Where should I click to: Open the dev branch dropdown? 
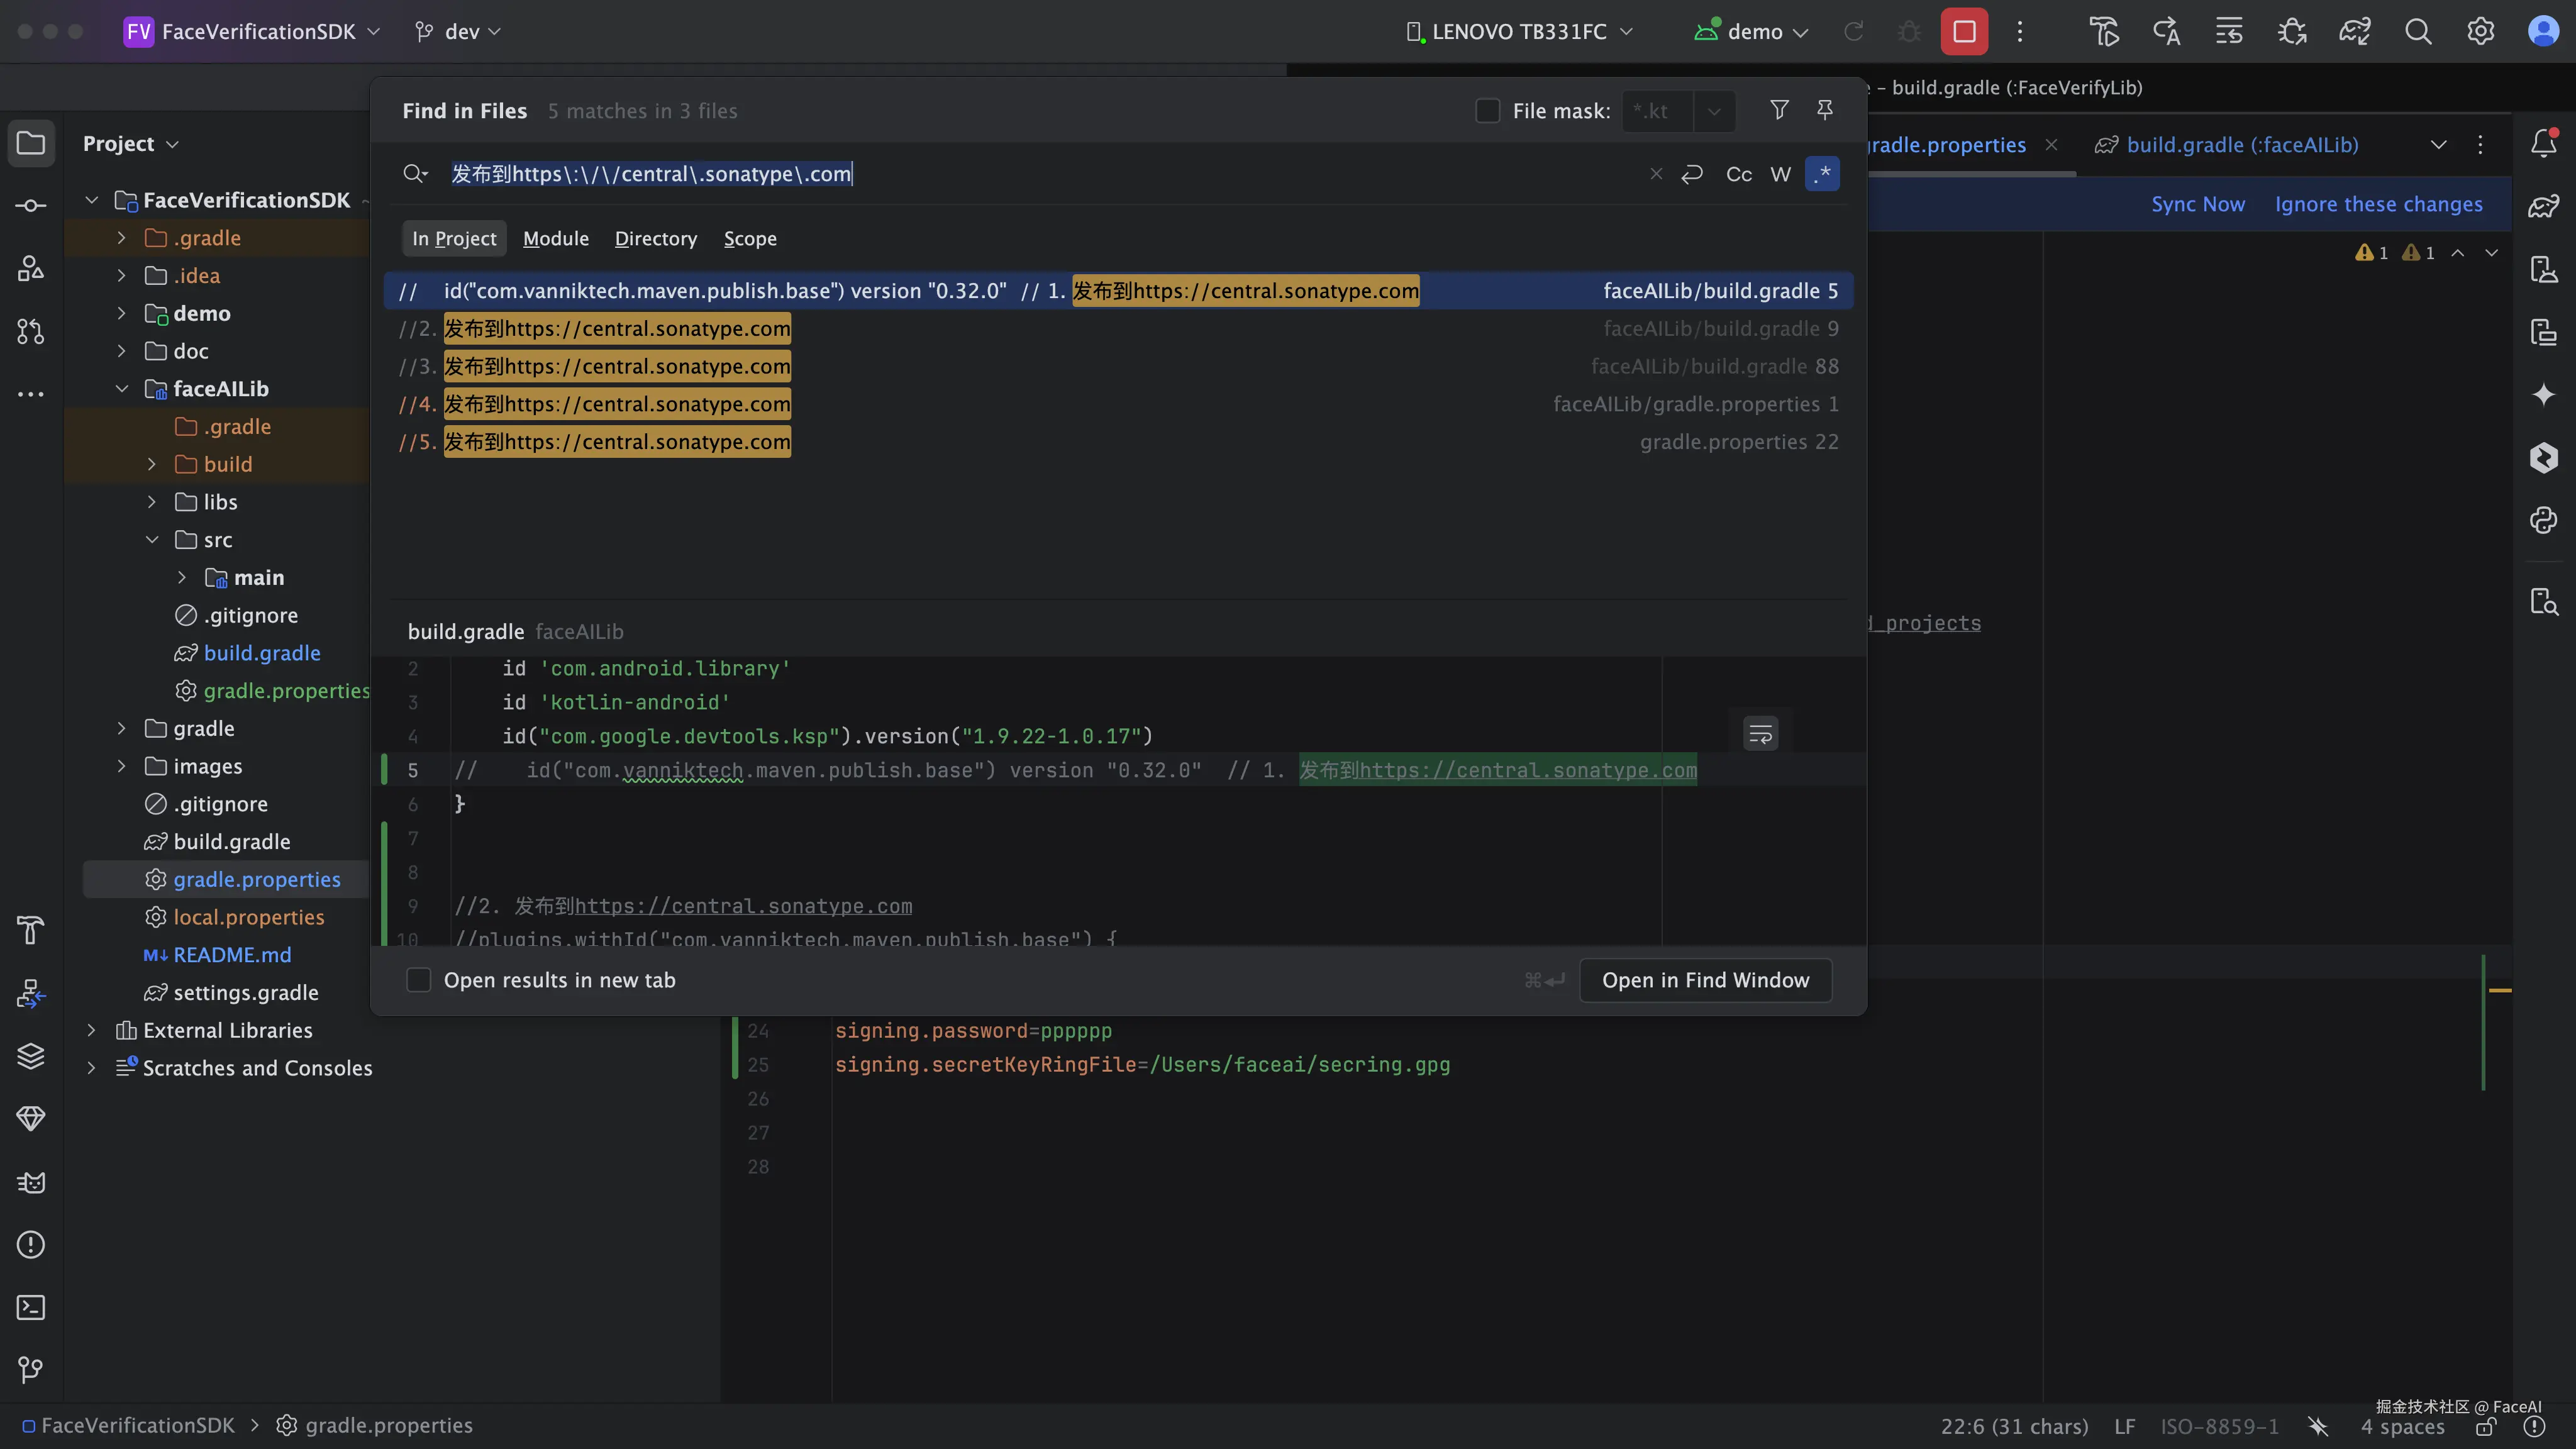point(459,32)
